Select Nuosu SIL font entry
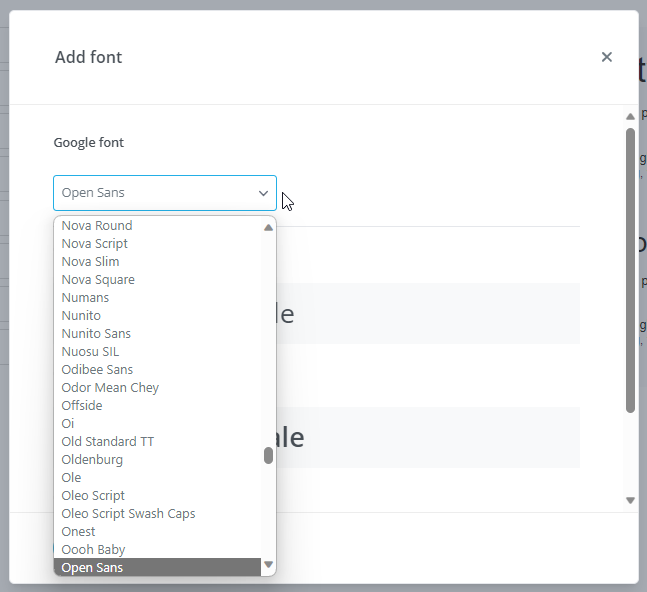 click(158, 352)
